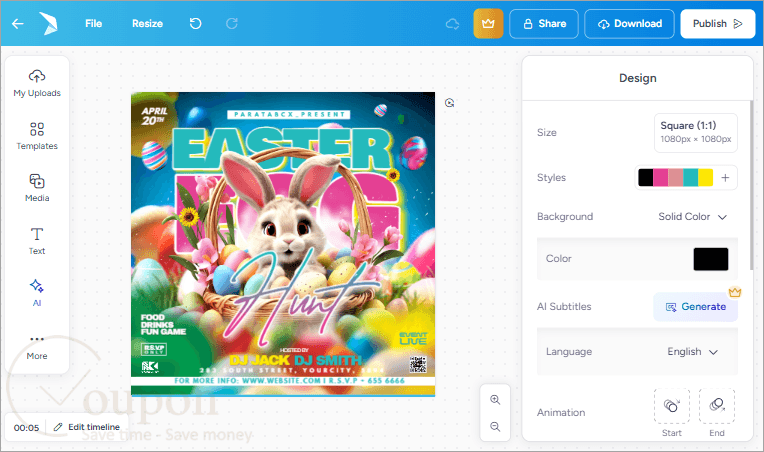This screenshot has height=452, width=764.
Task: Zoom out of the canvas
Action: (x=495, y=427)
